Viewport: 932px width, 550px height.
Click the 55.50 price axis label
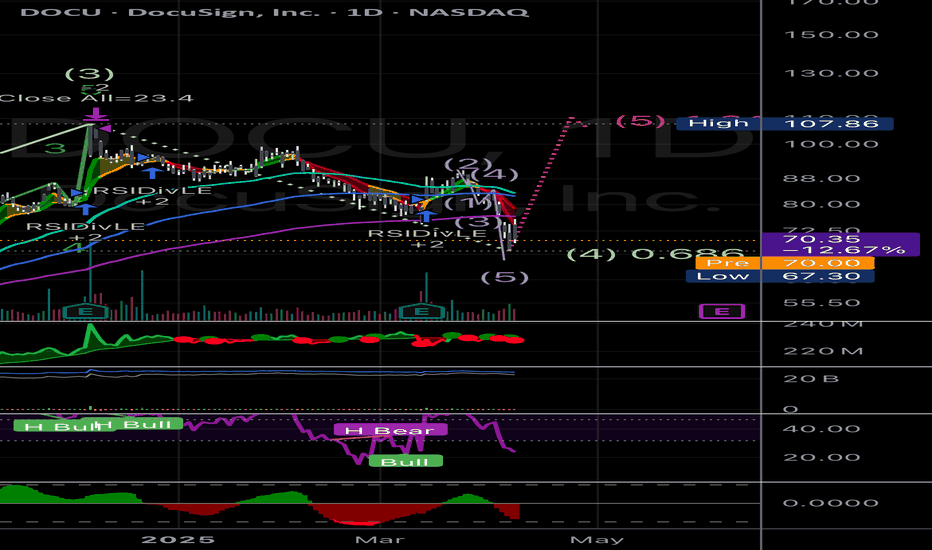(821, 303)
